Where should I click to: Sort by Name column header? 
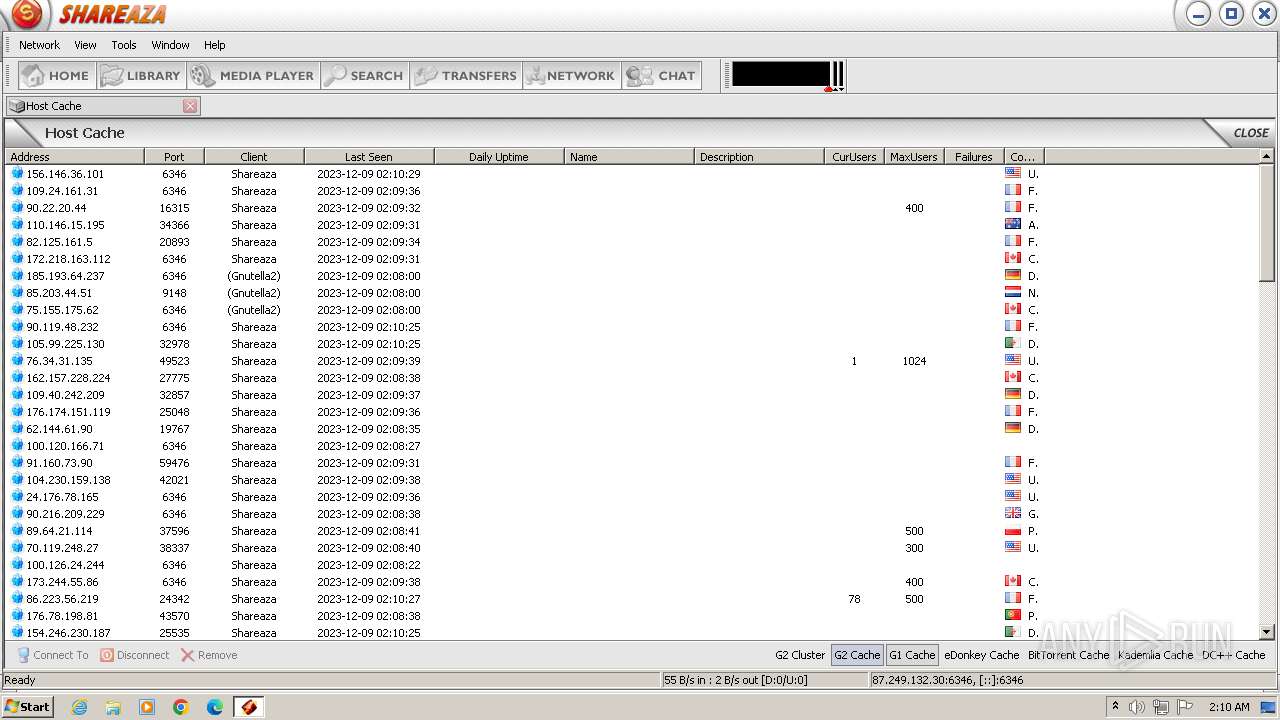click(x=629, y=157)
